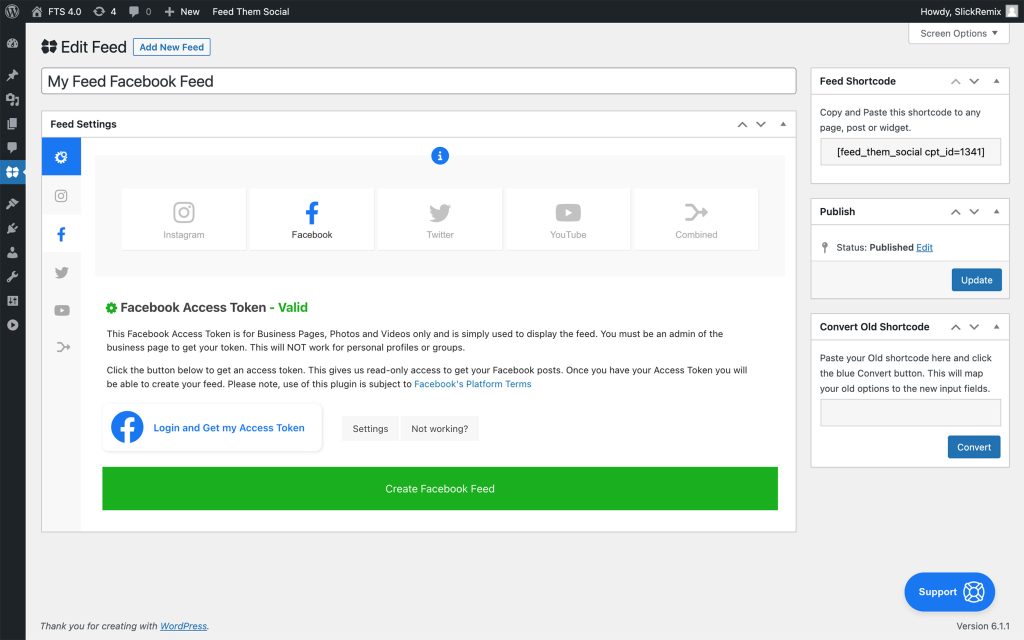This screenshot has height=640, width=1024.
Task: Open Media library in sidebar
Action: (12, 99)
